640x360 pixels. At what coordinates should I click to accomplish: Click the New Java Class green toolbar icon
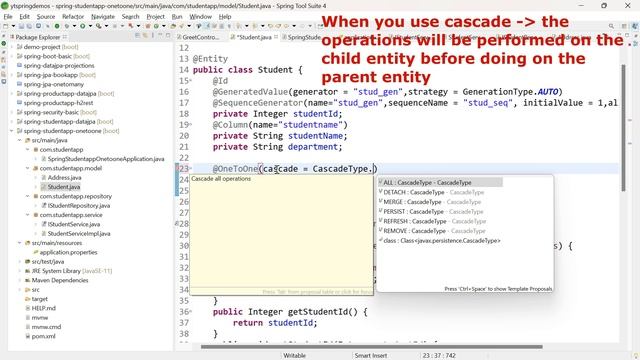click(x=156, y=26)
